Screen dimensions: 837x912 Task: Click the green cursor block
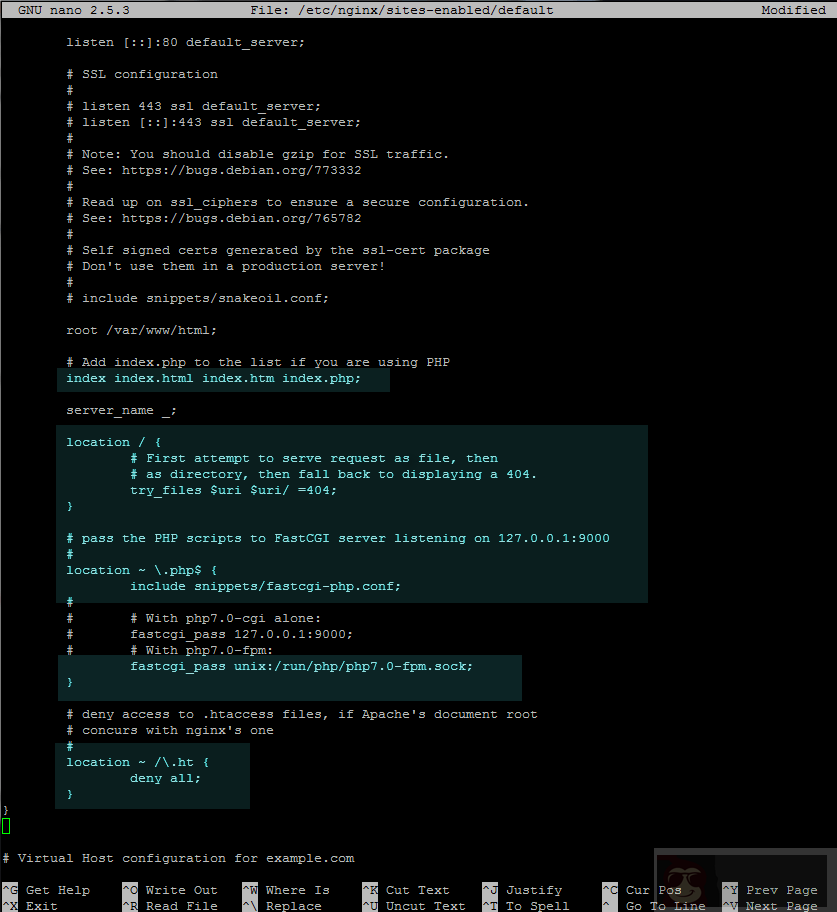pos(6,826)
